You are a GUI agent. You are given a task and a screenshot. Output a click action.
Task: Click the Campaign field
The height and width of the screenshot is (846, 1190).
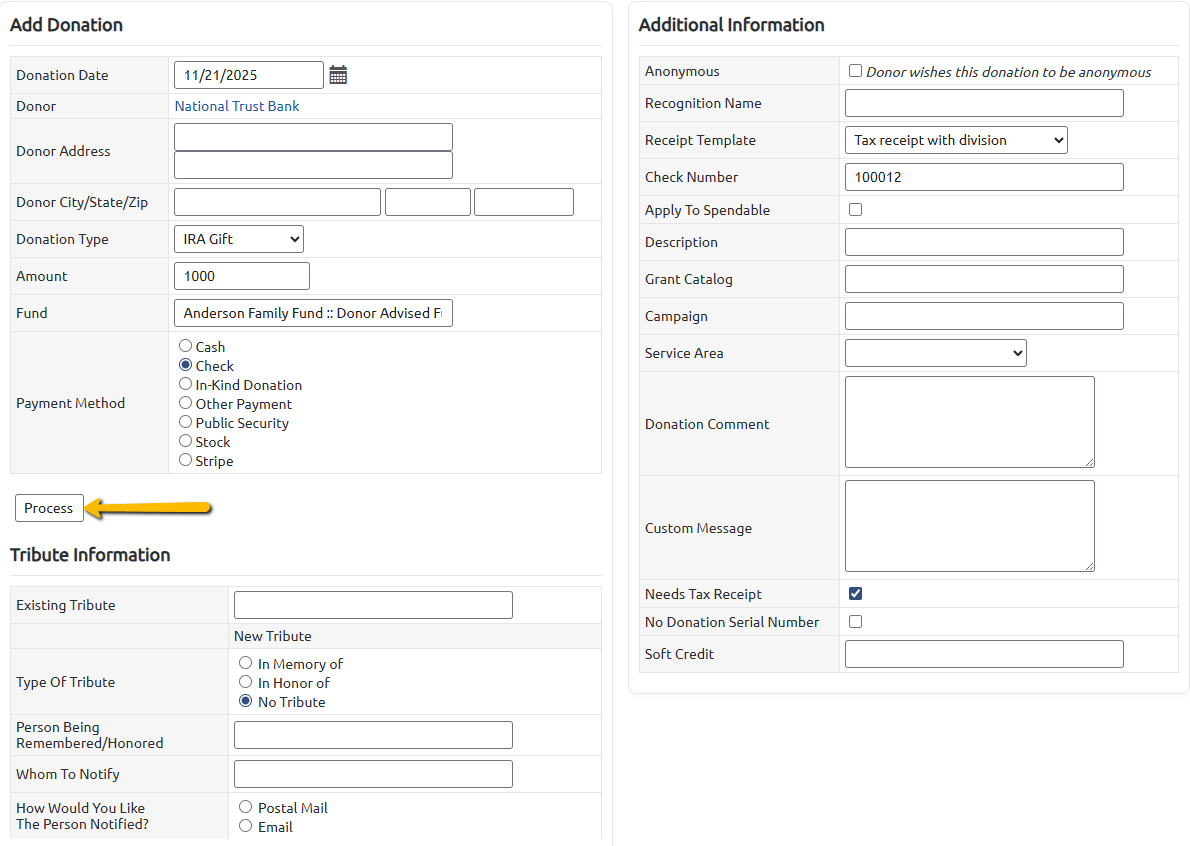(x=984, y=316)
